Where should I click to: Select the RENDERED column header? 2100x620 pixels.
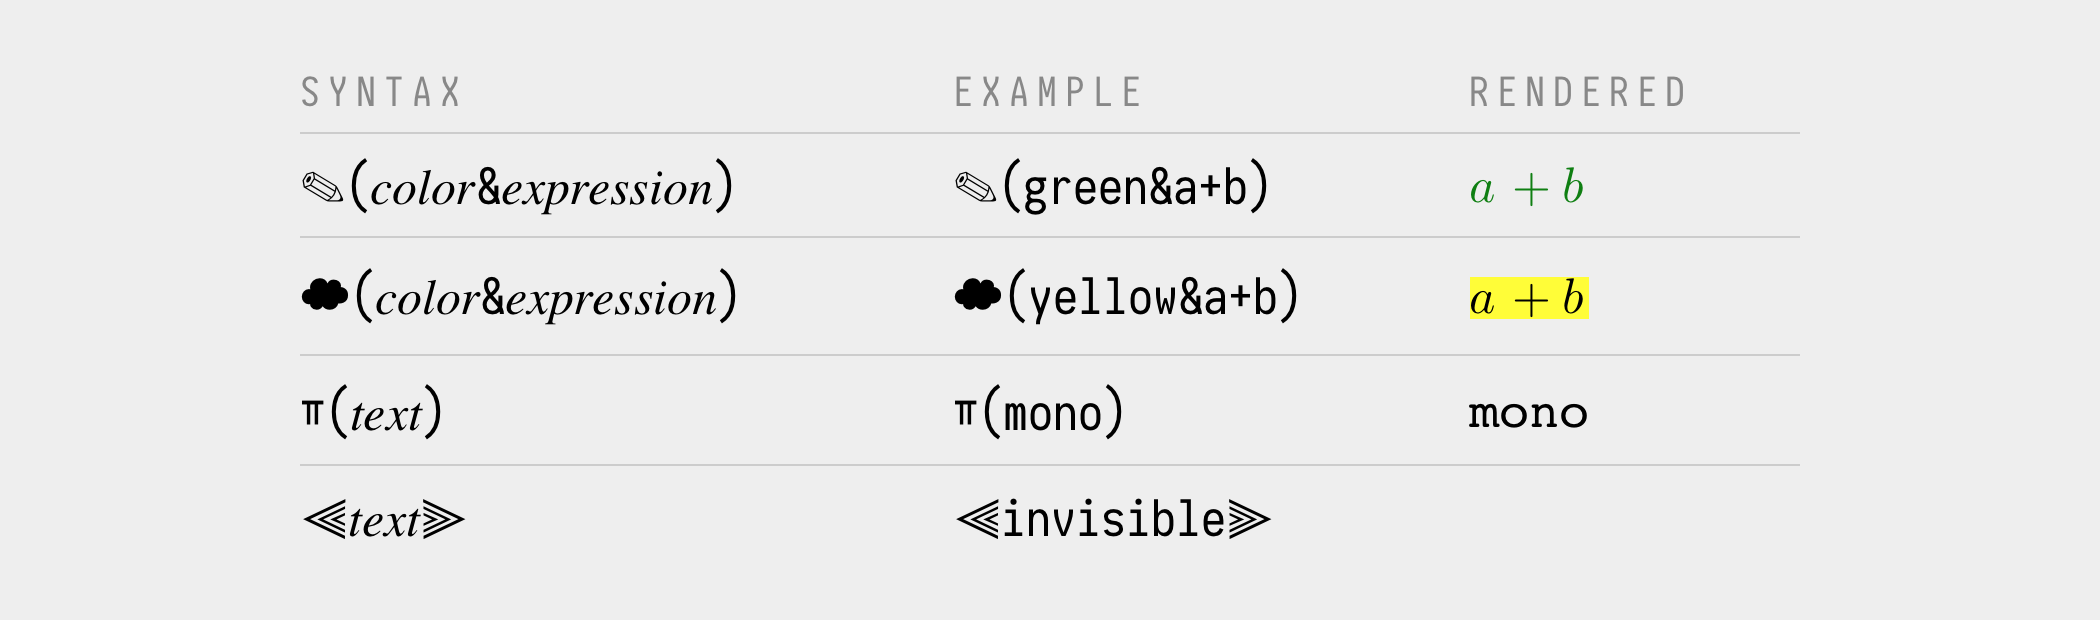1578,92
